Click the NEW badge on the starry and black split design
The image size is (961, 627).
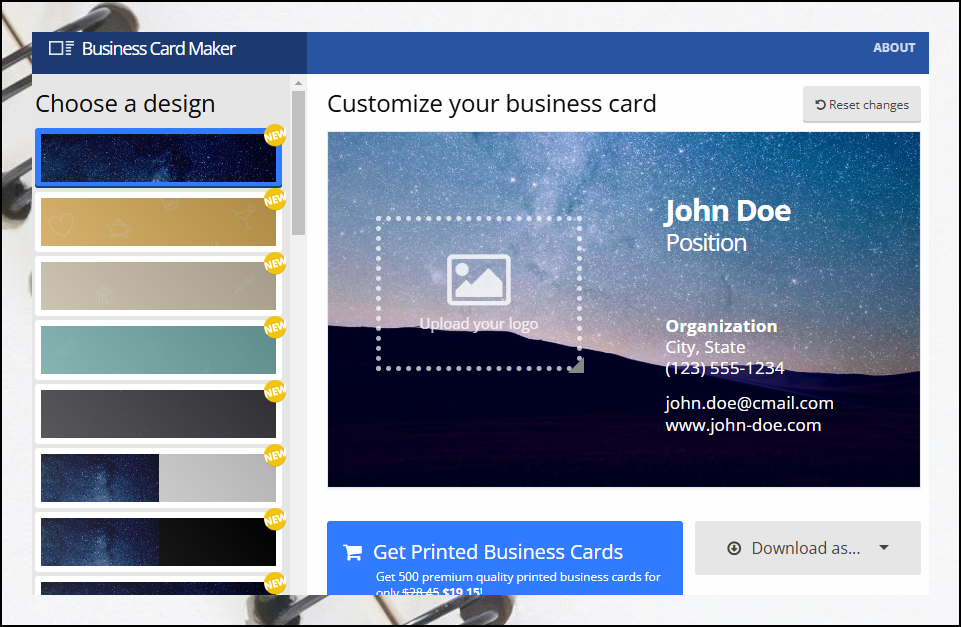click(275, 519)
